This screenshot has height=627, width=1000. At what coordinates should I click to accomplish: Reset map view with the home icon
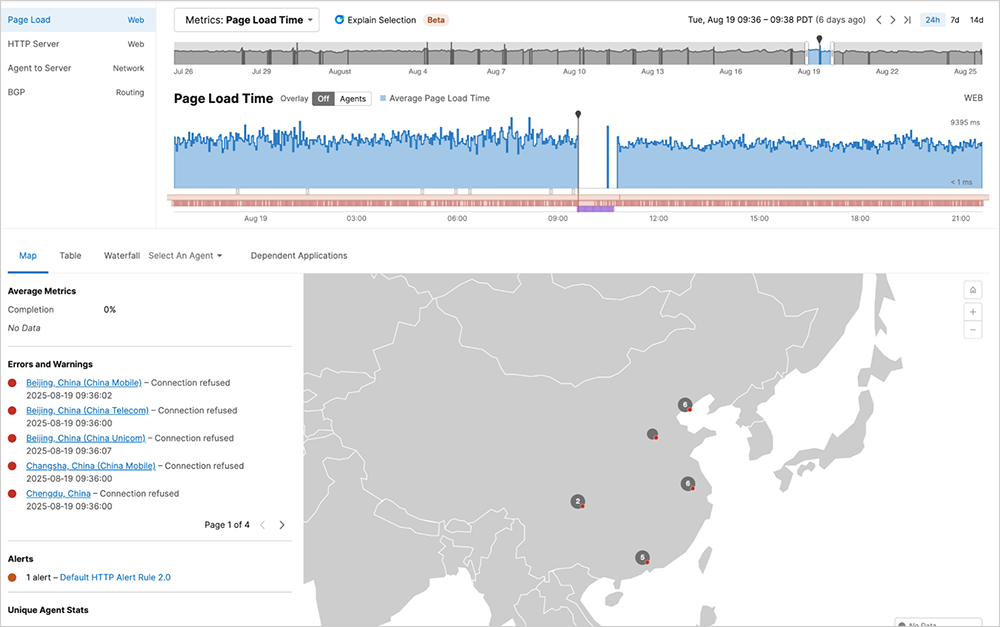point(972,289)
